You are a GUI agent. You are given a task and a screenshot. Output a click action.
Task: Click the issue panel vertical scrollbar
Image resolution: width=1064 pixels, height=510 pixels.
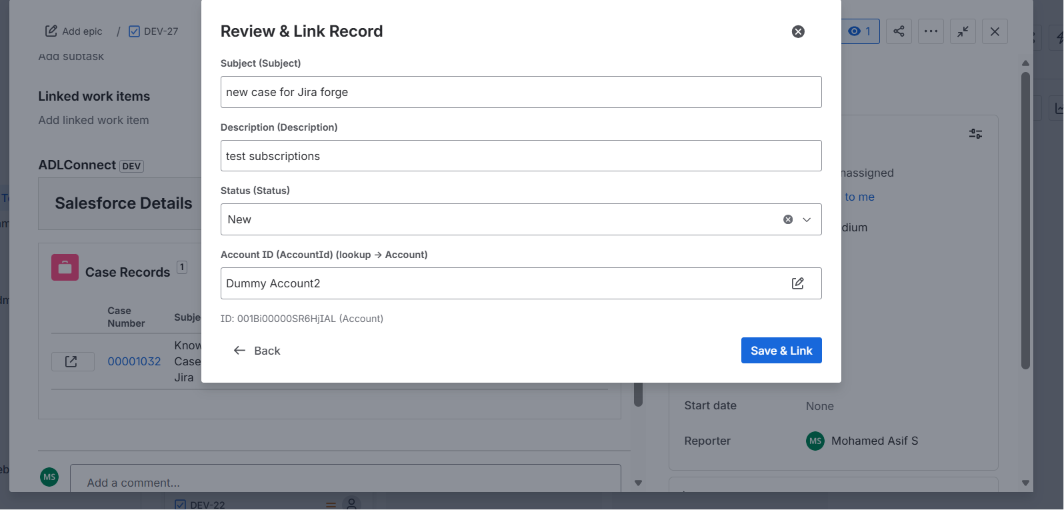click(x=1025, y=220)
